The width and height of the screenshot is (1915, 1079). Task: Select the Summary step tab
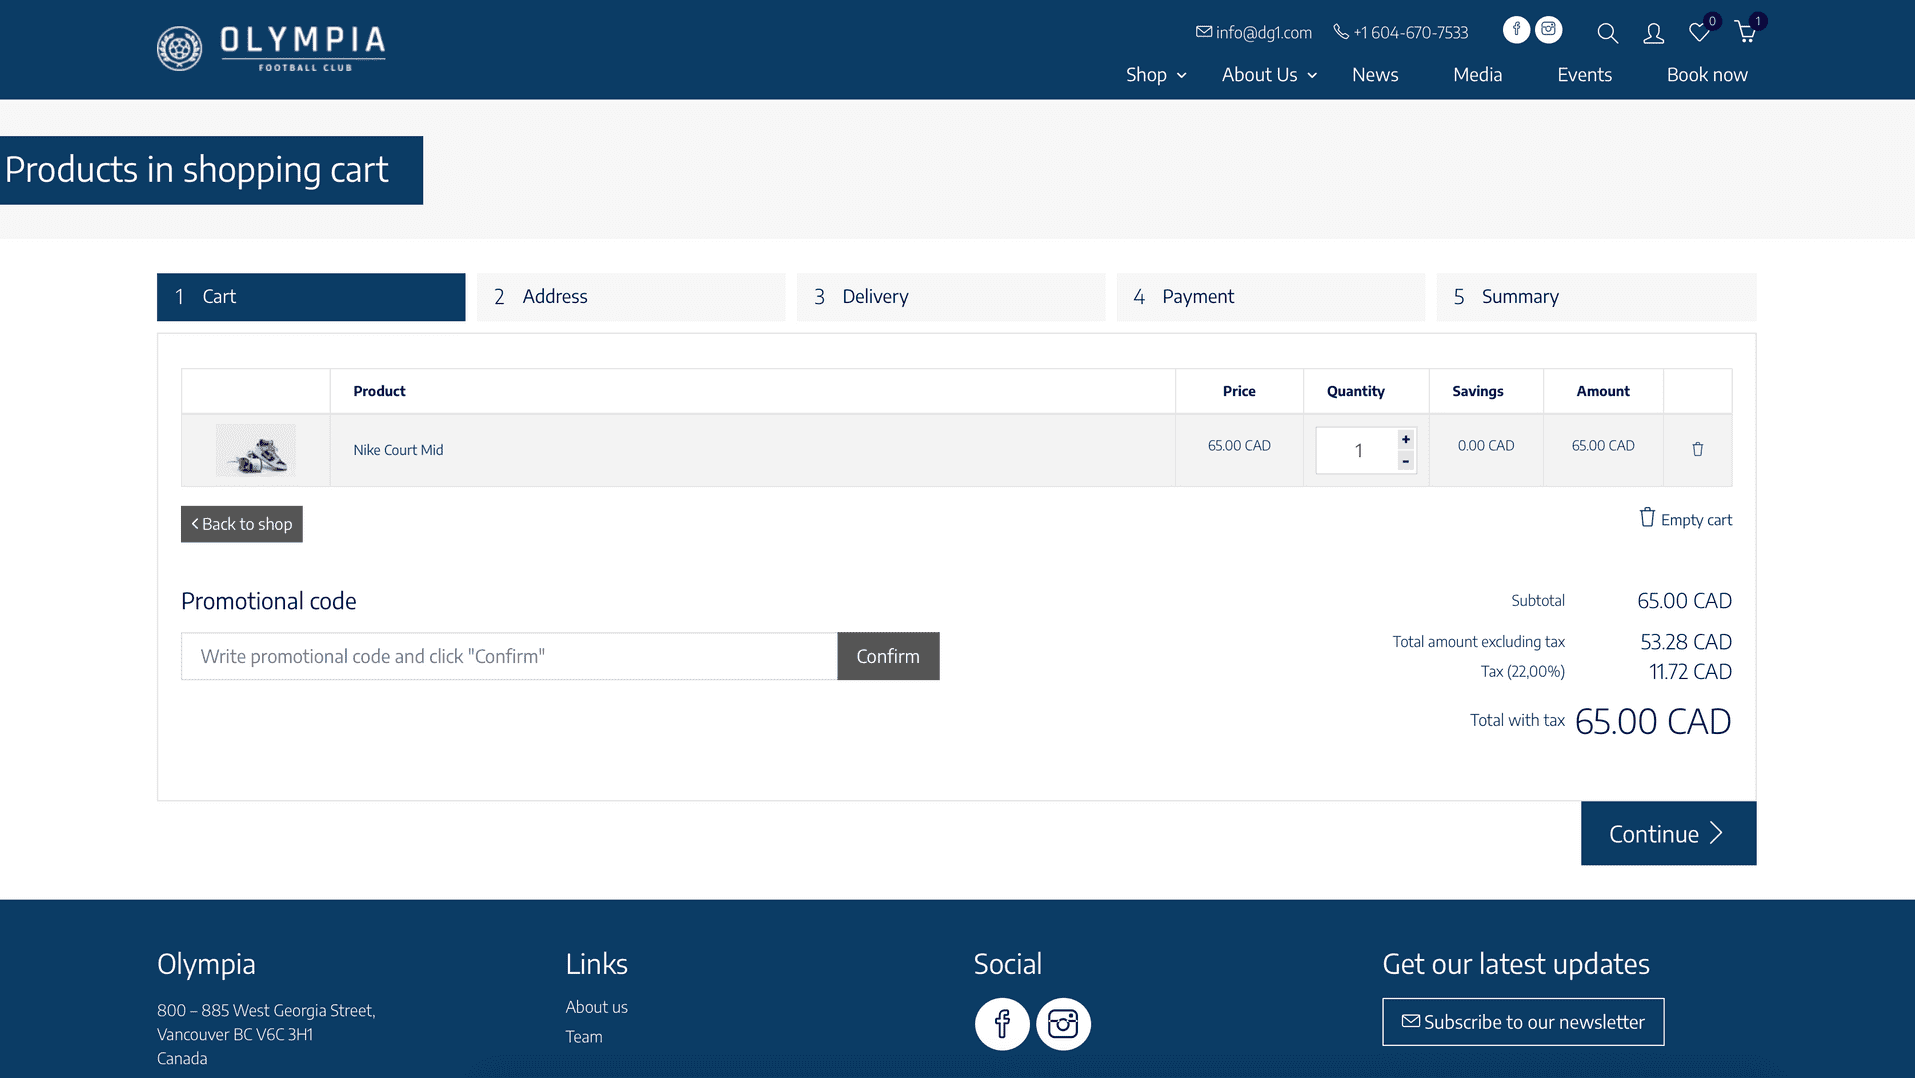[x=1596, y=297]
